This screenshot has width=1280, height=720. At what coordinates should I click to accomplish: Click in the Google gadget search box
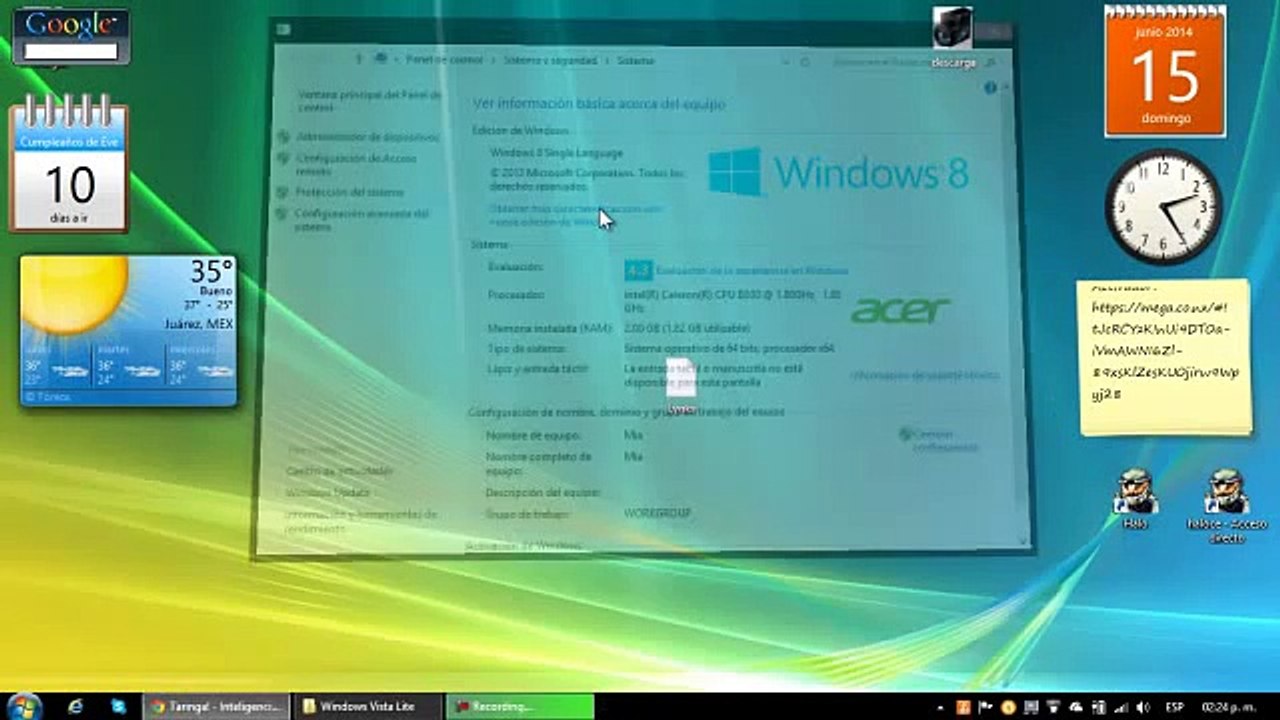pos(70,50)
